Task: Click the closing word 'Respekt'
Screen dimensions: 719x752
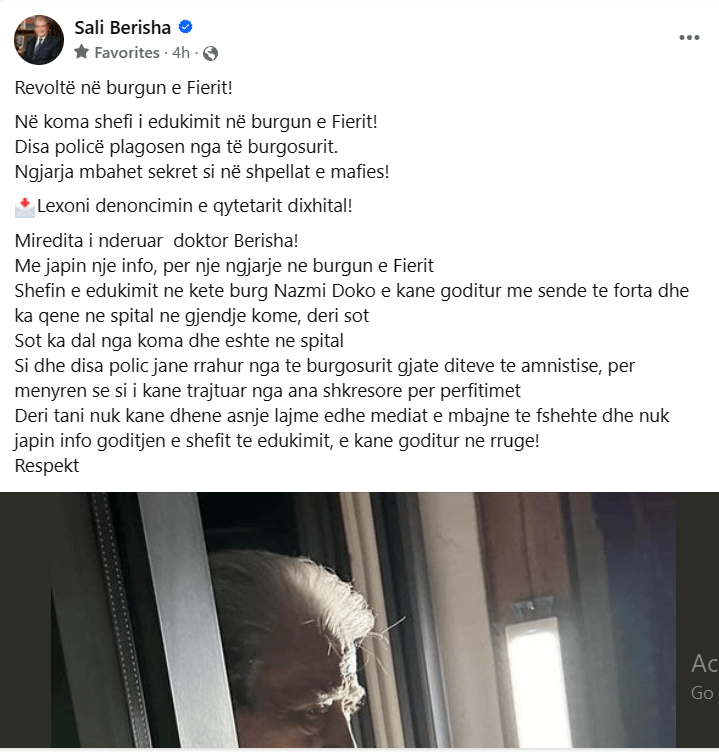Action: 47,466
